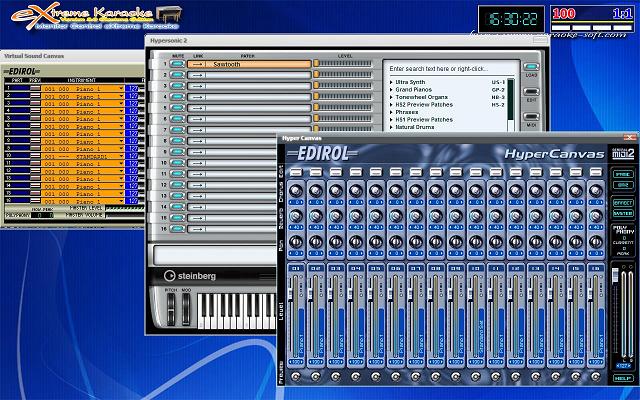Viewport: 640px width, 400px height.
Task: Expand the Phrases patch folder
Action: point(391,112)
